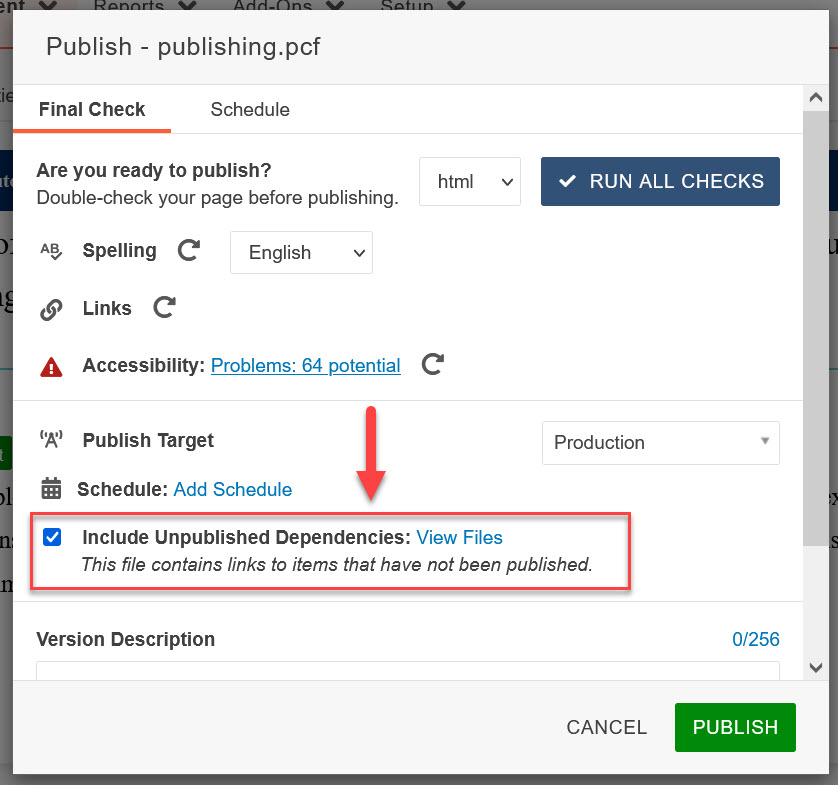This screenshot has width=838, height=785.
Task: Click the green Publish button
Action: (735, 727)
